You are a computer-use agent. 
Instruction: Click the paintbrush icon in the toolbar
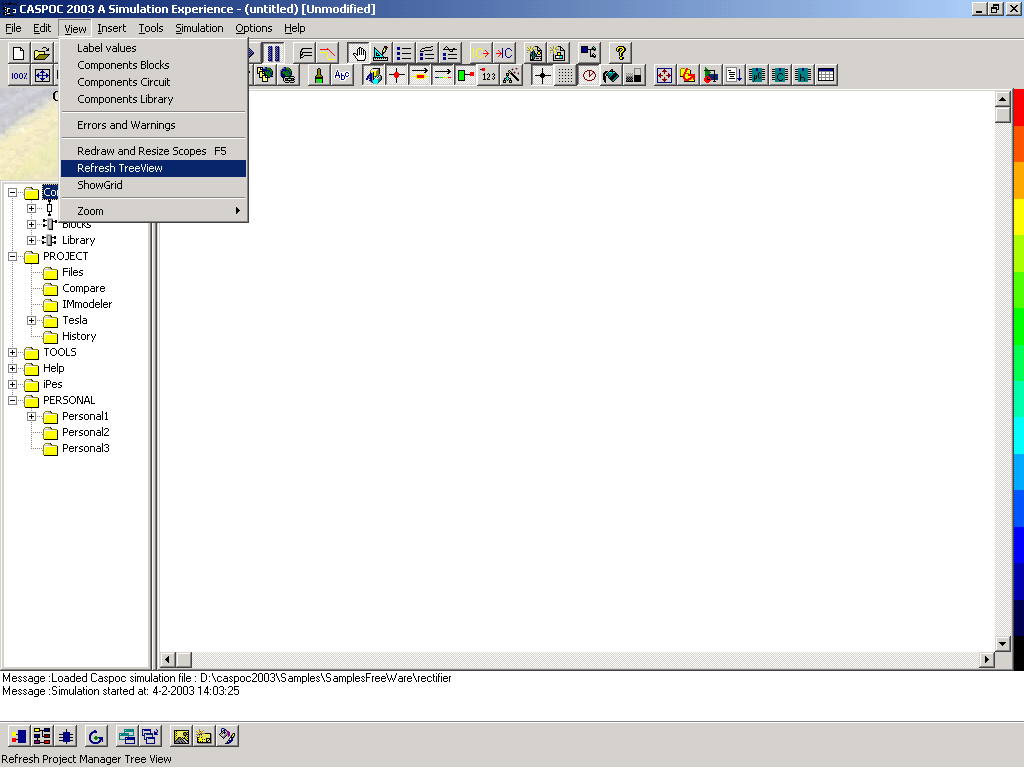coord(319,75)
